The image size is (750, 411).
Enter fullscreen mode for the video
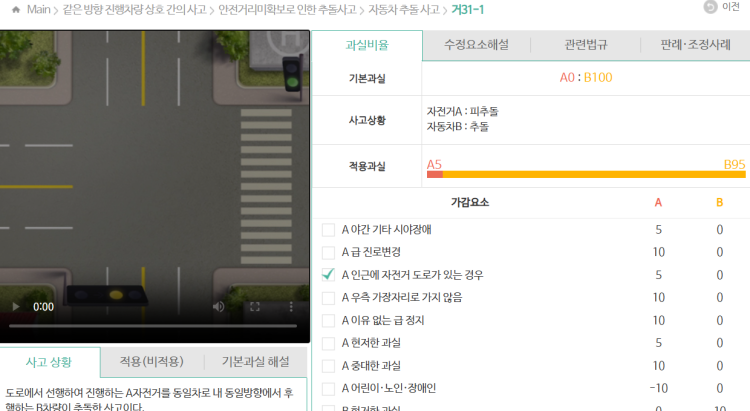[254, 307]
